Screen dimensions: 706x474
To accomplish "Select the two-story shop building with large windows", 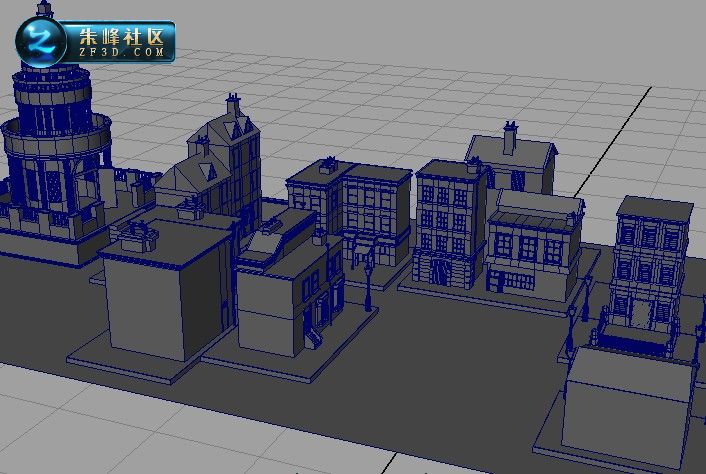I will tap(534, 245).
